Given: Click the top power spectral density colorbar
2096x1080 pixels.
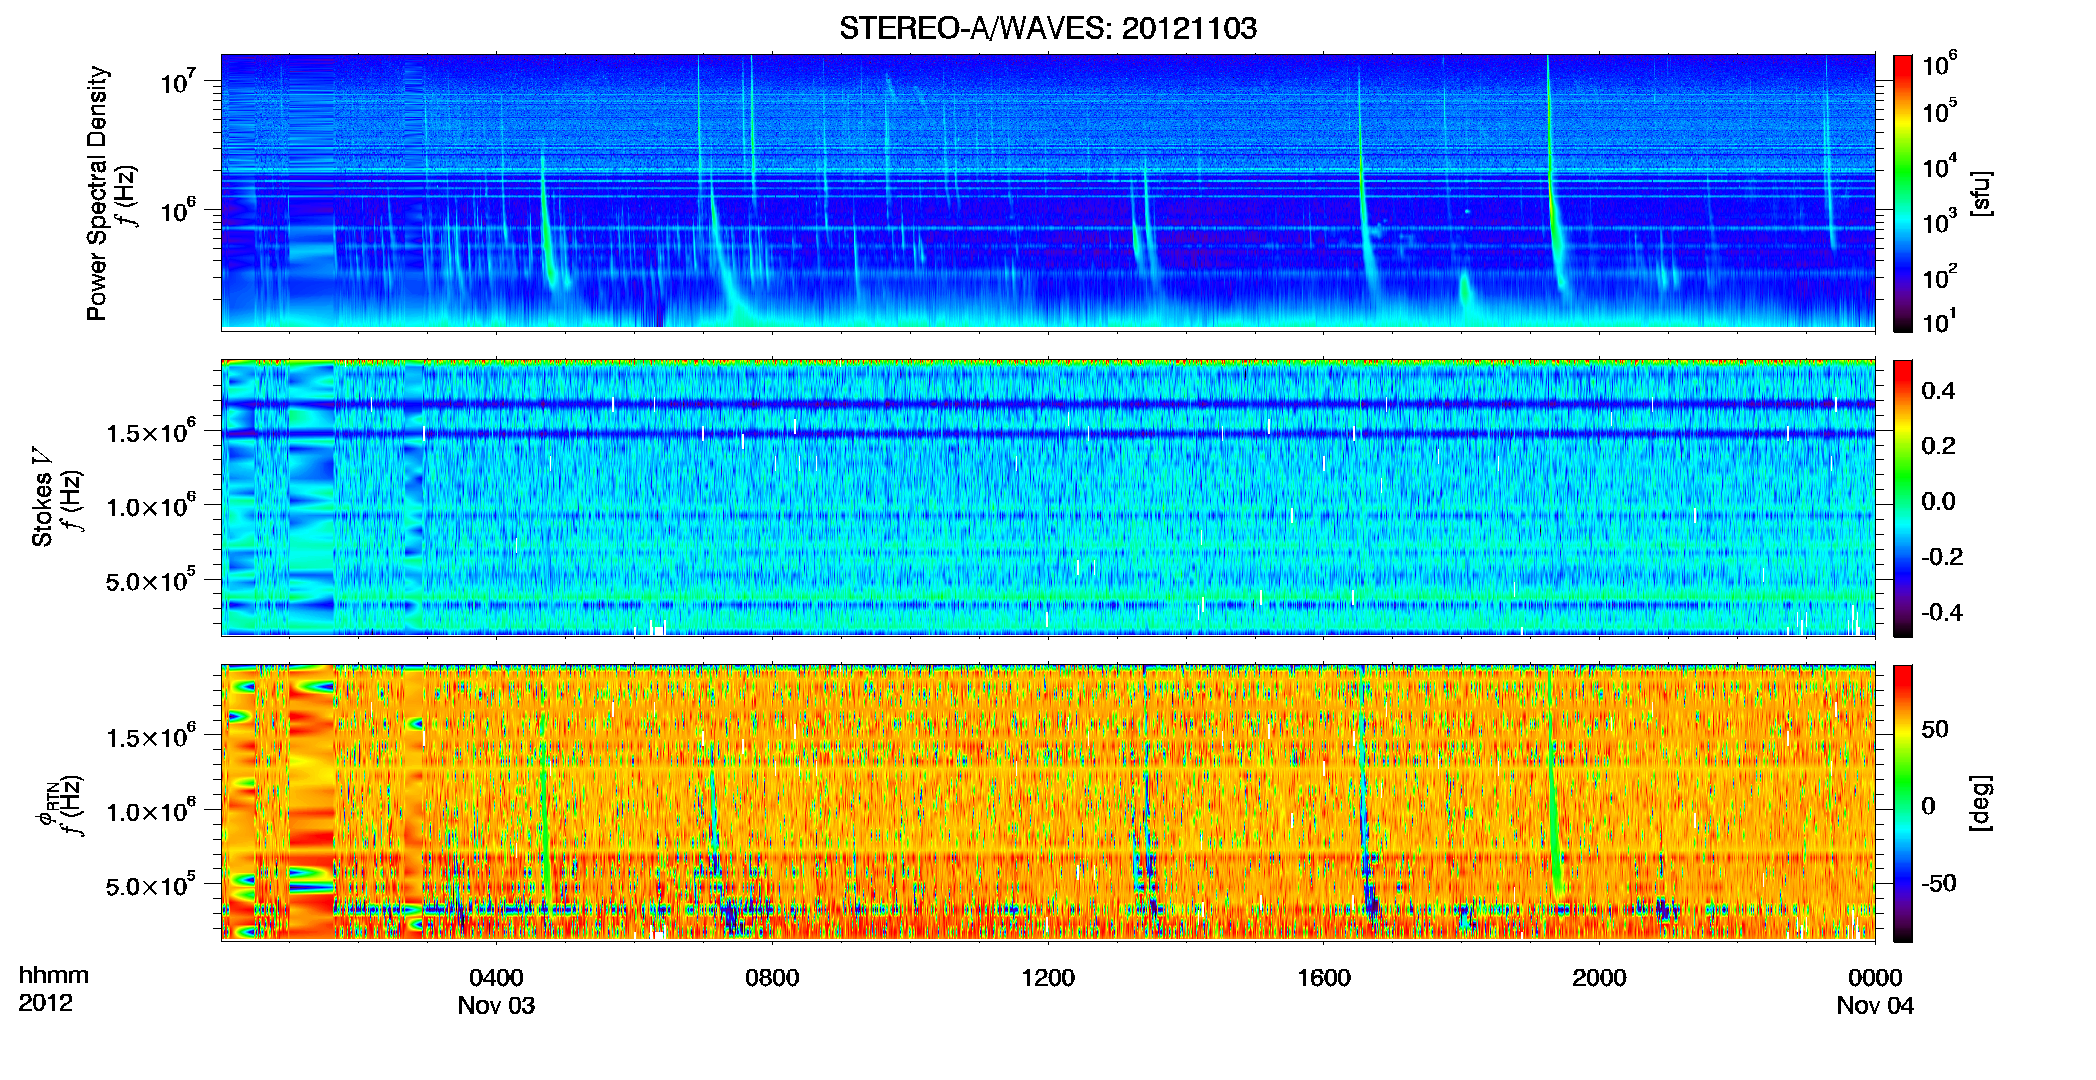Looking at the screenshot, I should (1903, 193).
